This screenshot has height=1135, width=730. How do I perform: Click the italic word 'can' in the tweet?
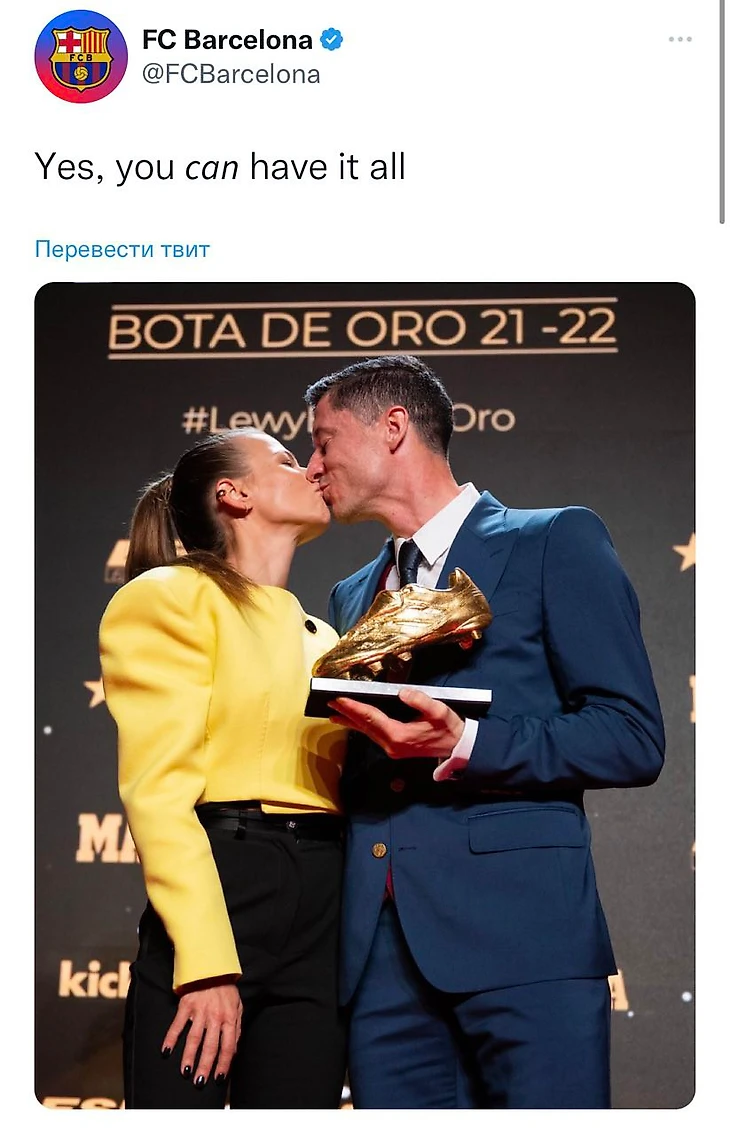click(211, 169)
